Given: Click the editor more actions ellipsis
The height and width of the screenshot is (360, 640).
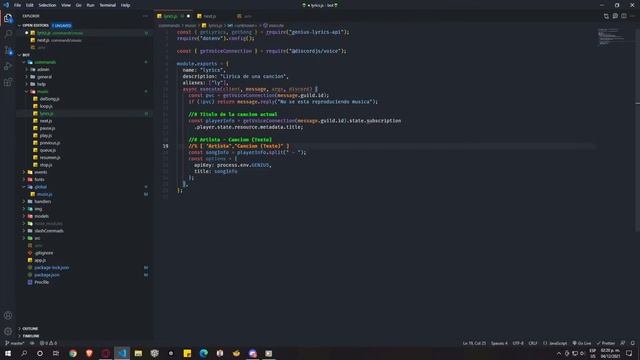Looking at the screenshot, I should (633, 16).
